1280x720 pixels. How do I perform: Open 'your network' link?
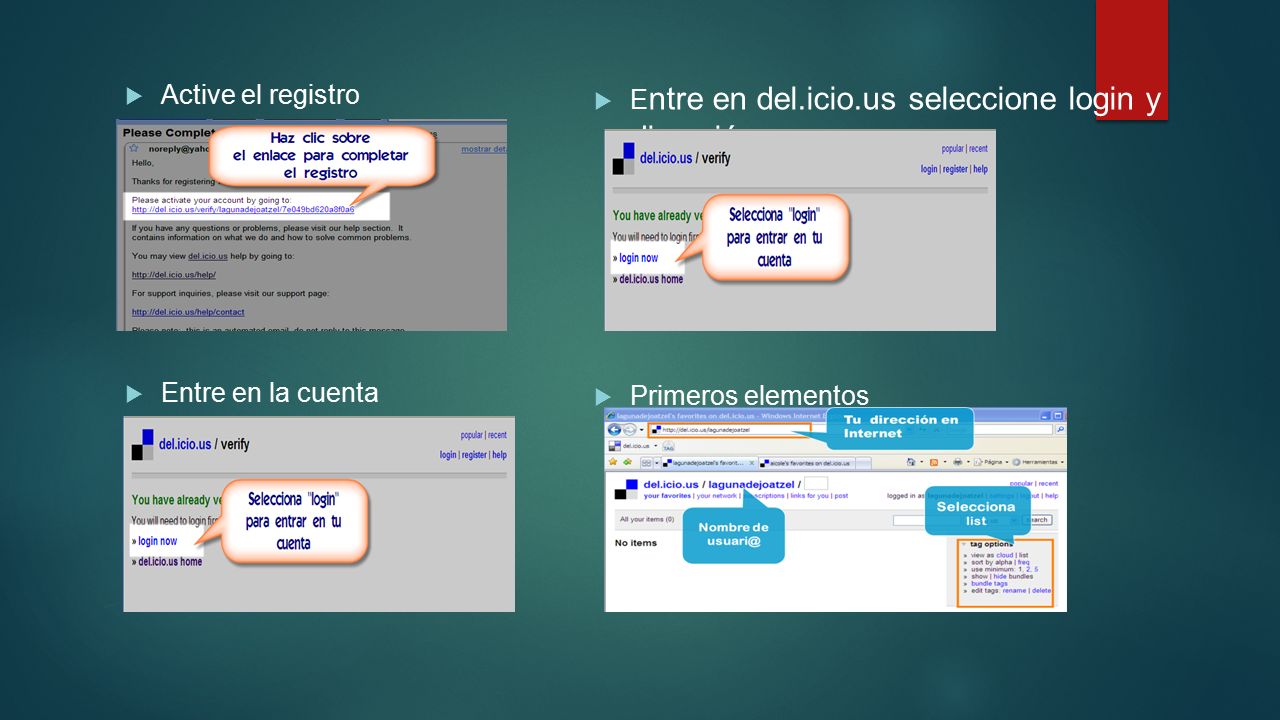[x=716, y=496]
